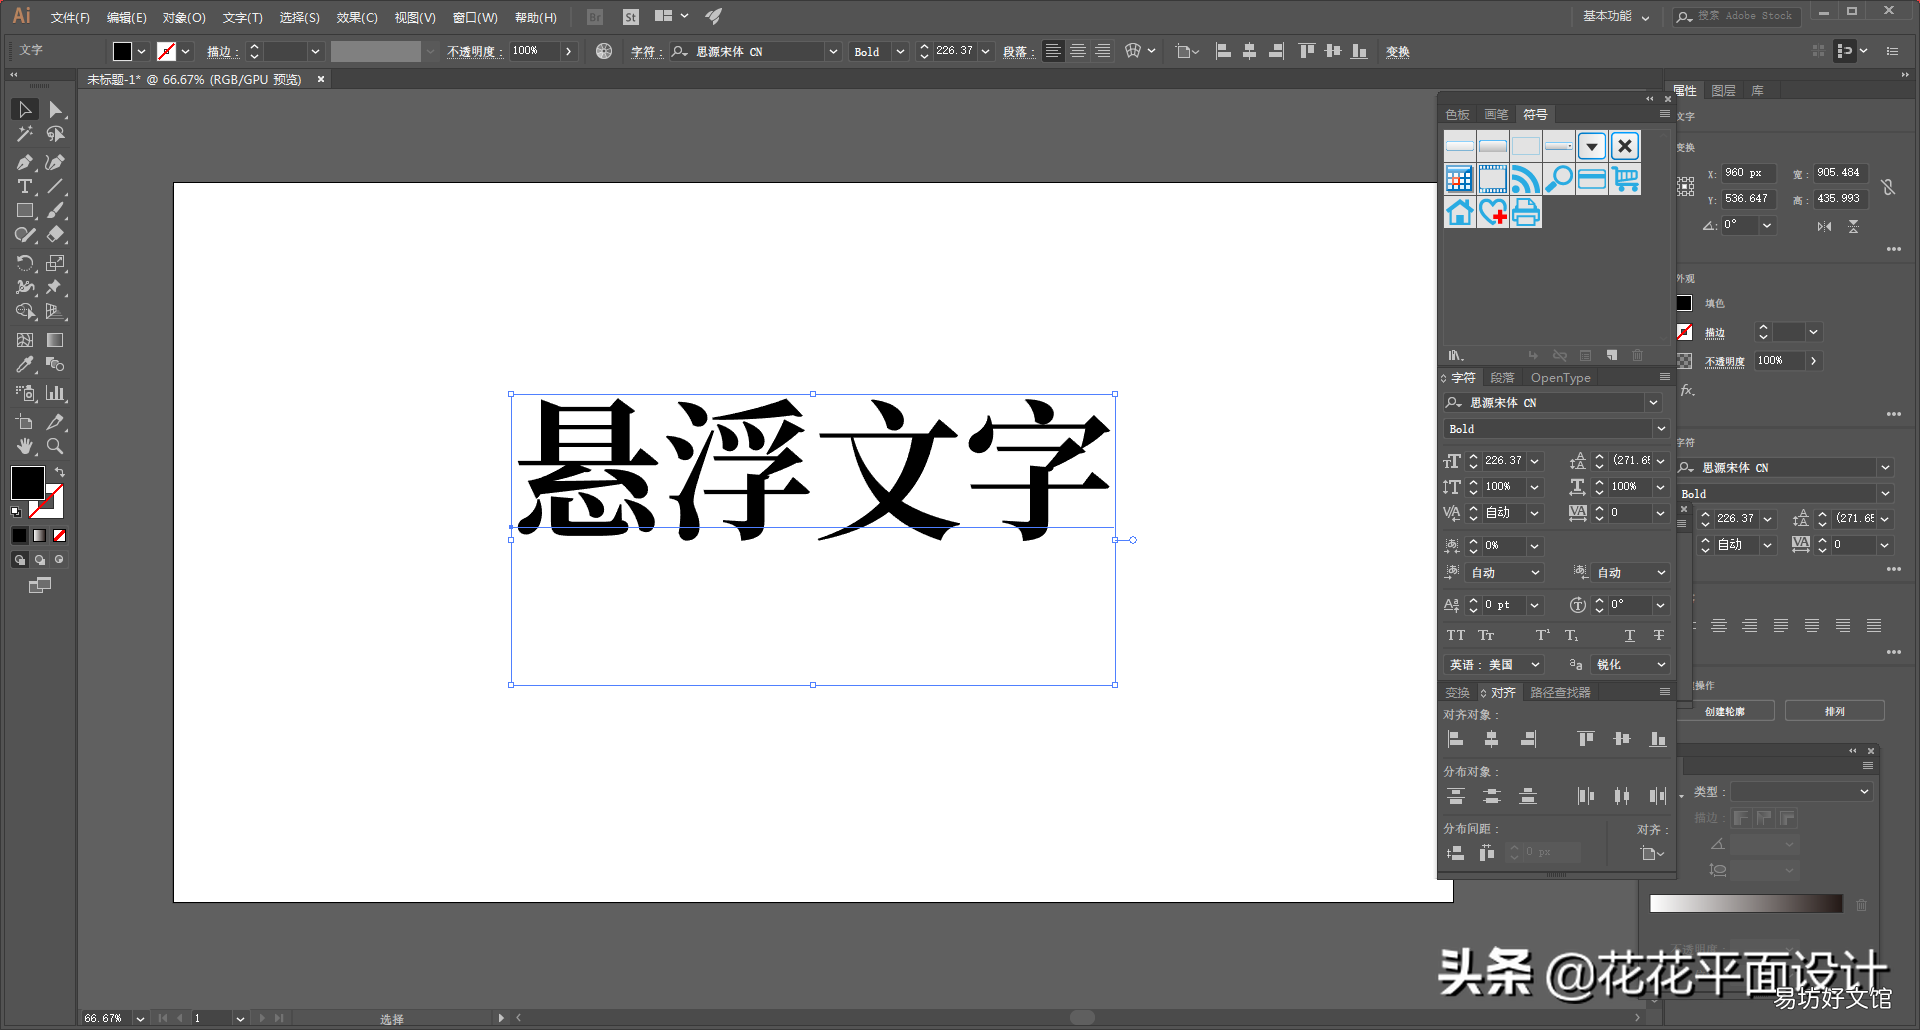Screen dimensions: 1920x1030
Task: Click 变换 in the control bar
Action: click(x=1398, y=51)
